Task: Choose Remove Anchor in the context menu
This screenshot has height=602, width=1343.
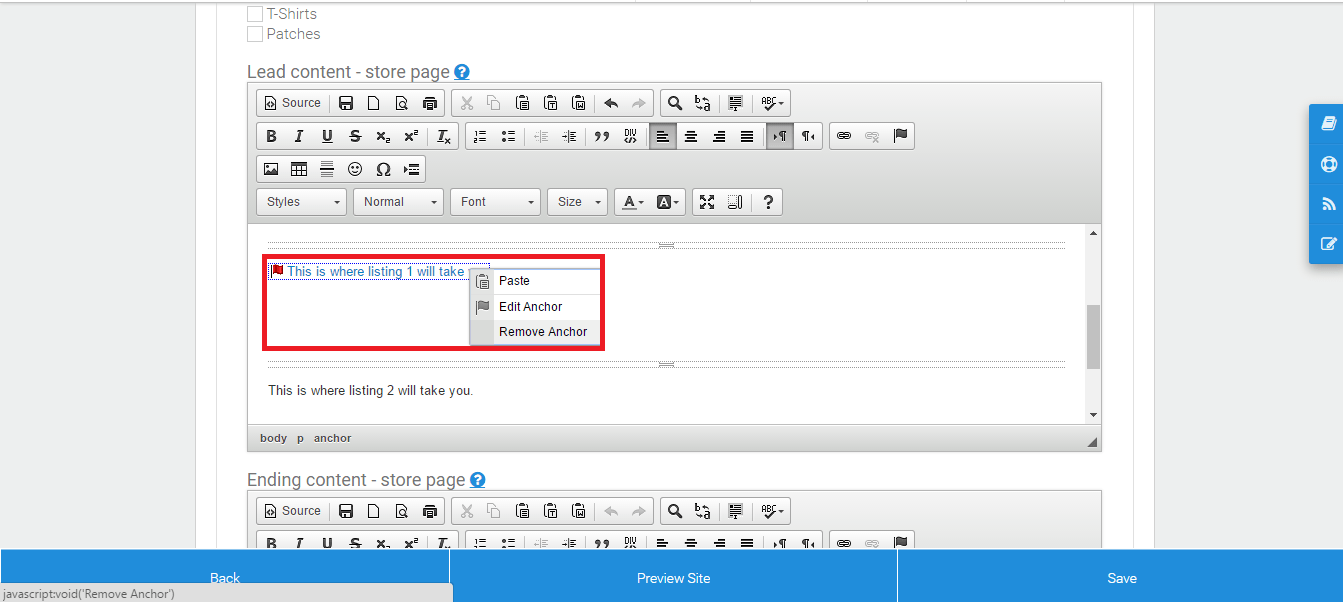Action: tap(542, 331)
